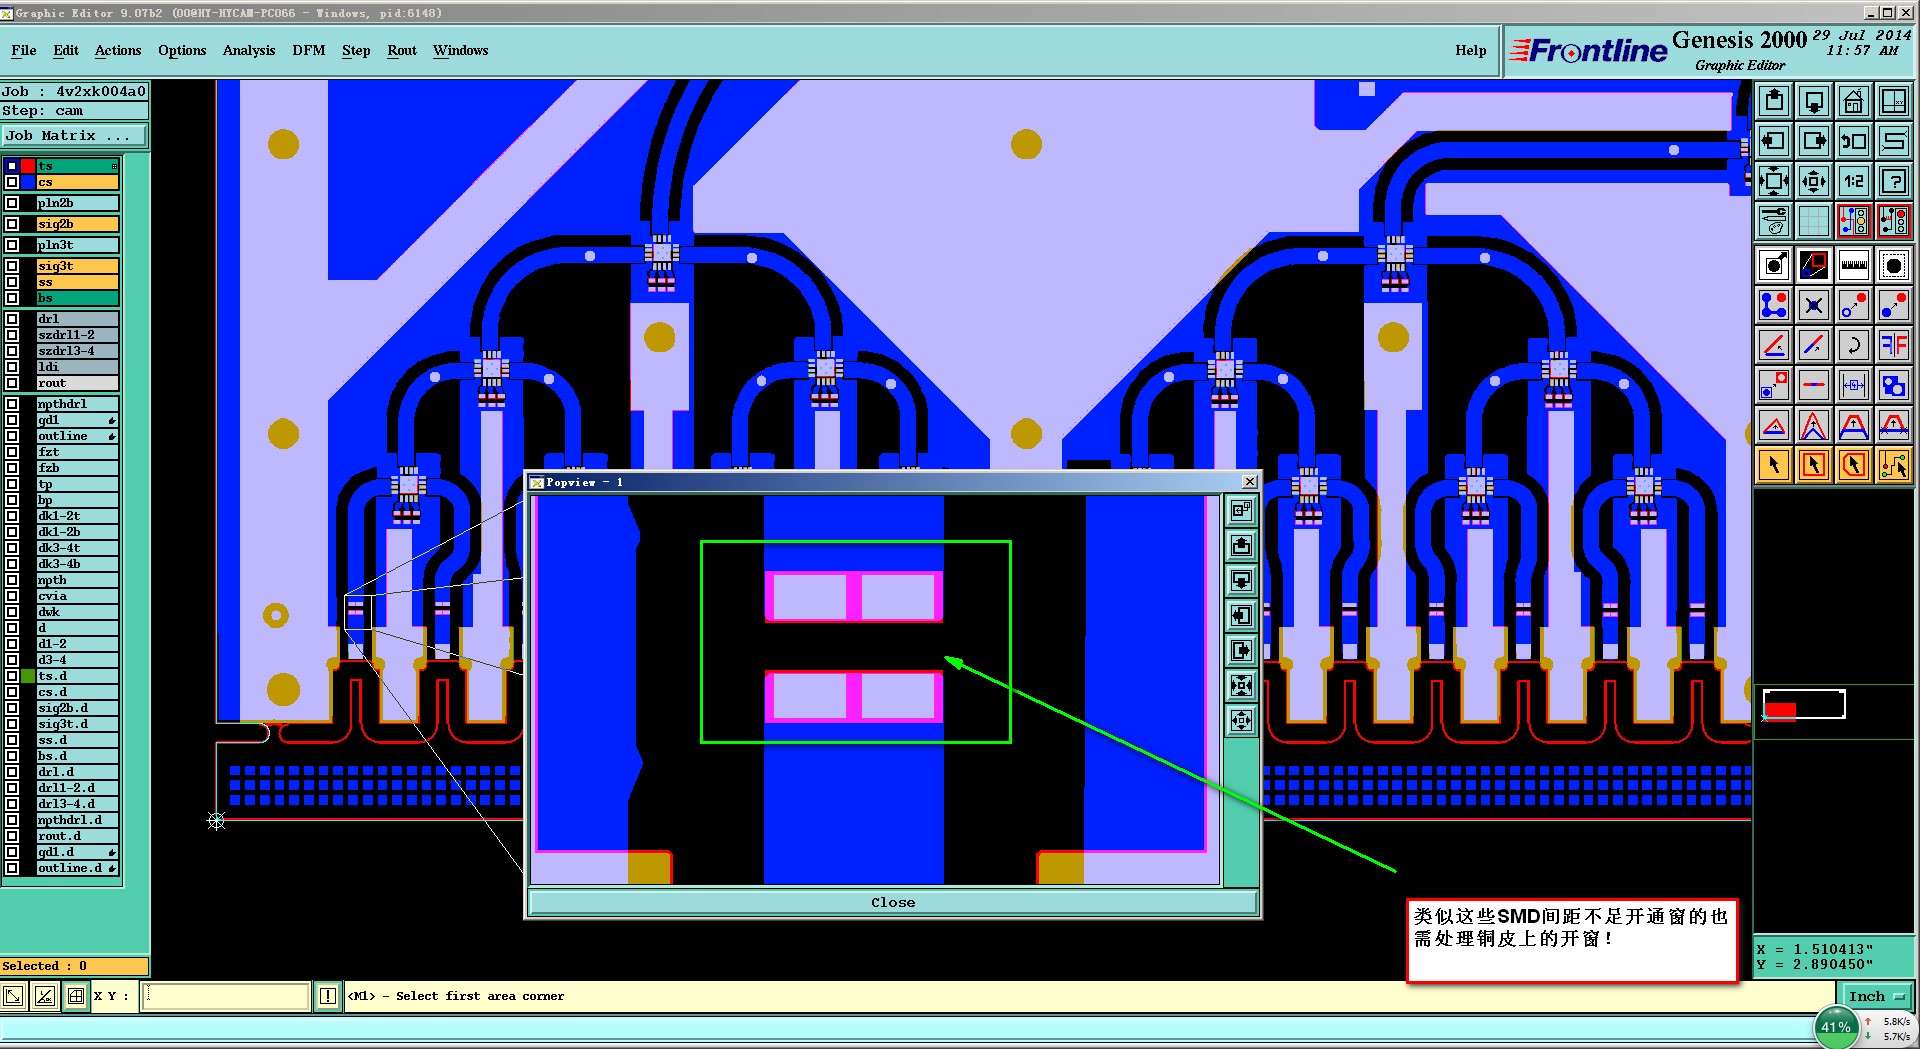Viewport: 1920px width, 1049px height.
Task: Click the zoom out arrows-outward icon
Action: point(1814,181)
